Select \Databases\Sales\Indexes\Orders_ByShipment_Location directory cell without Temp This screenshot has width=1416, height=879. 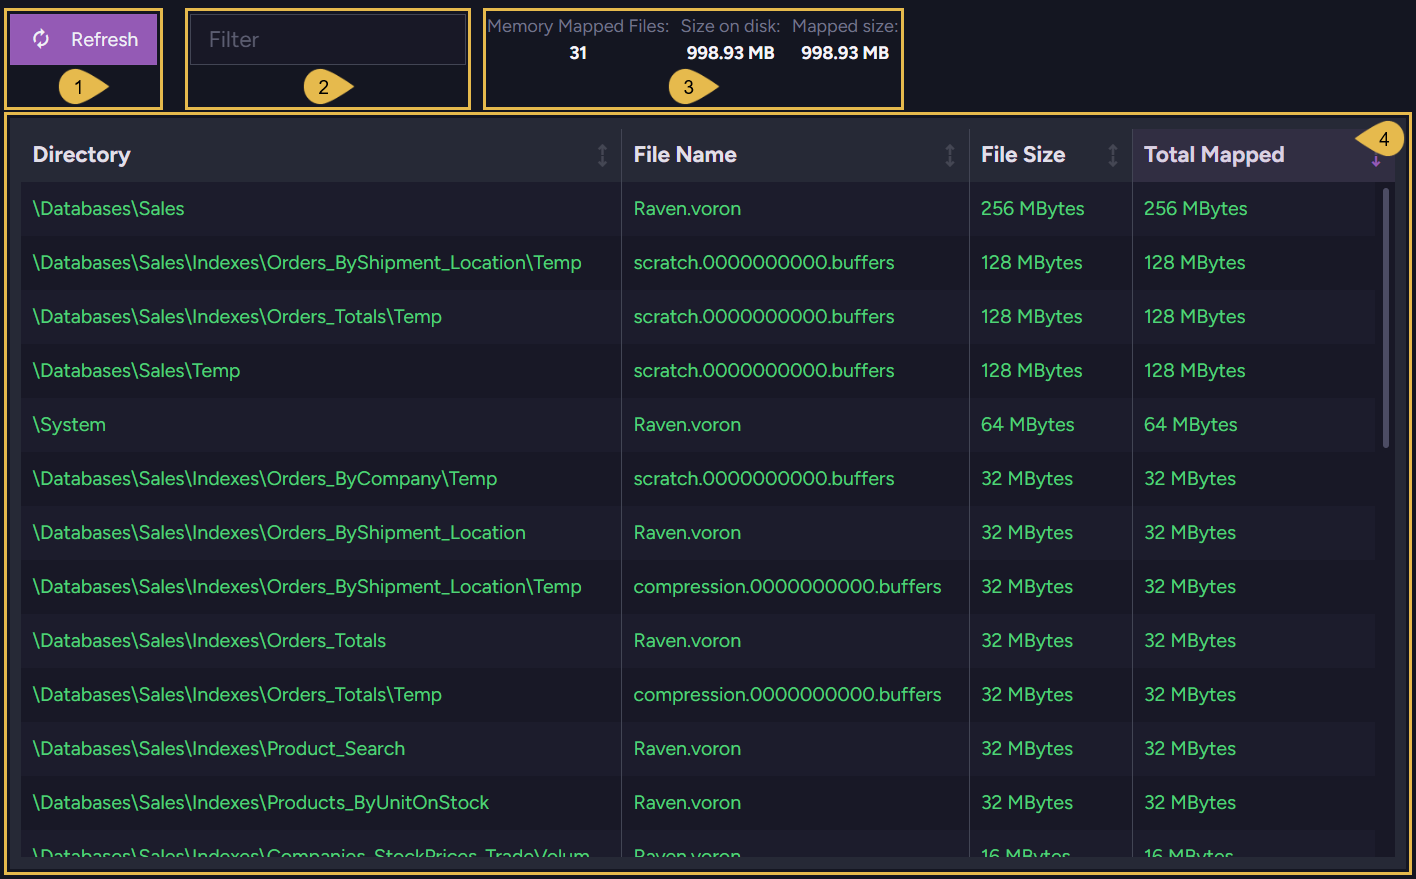click(x=321, y=533)
